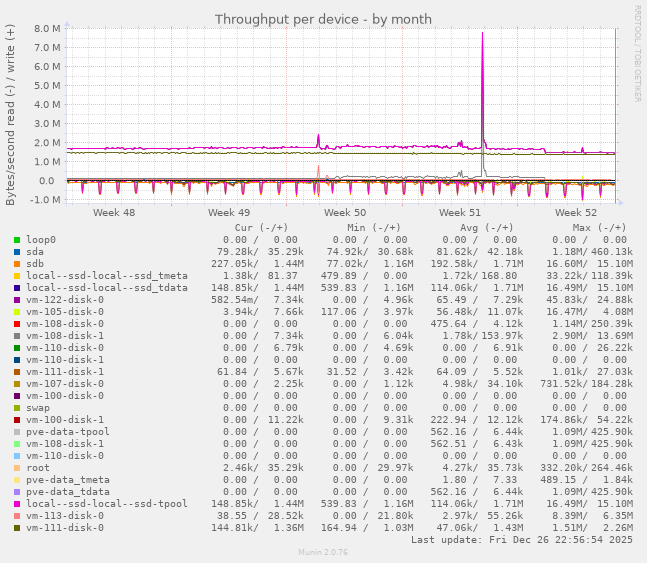
Task: Click the gray pve-data-tpool swatch
Action: tap(17, 432)
